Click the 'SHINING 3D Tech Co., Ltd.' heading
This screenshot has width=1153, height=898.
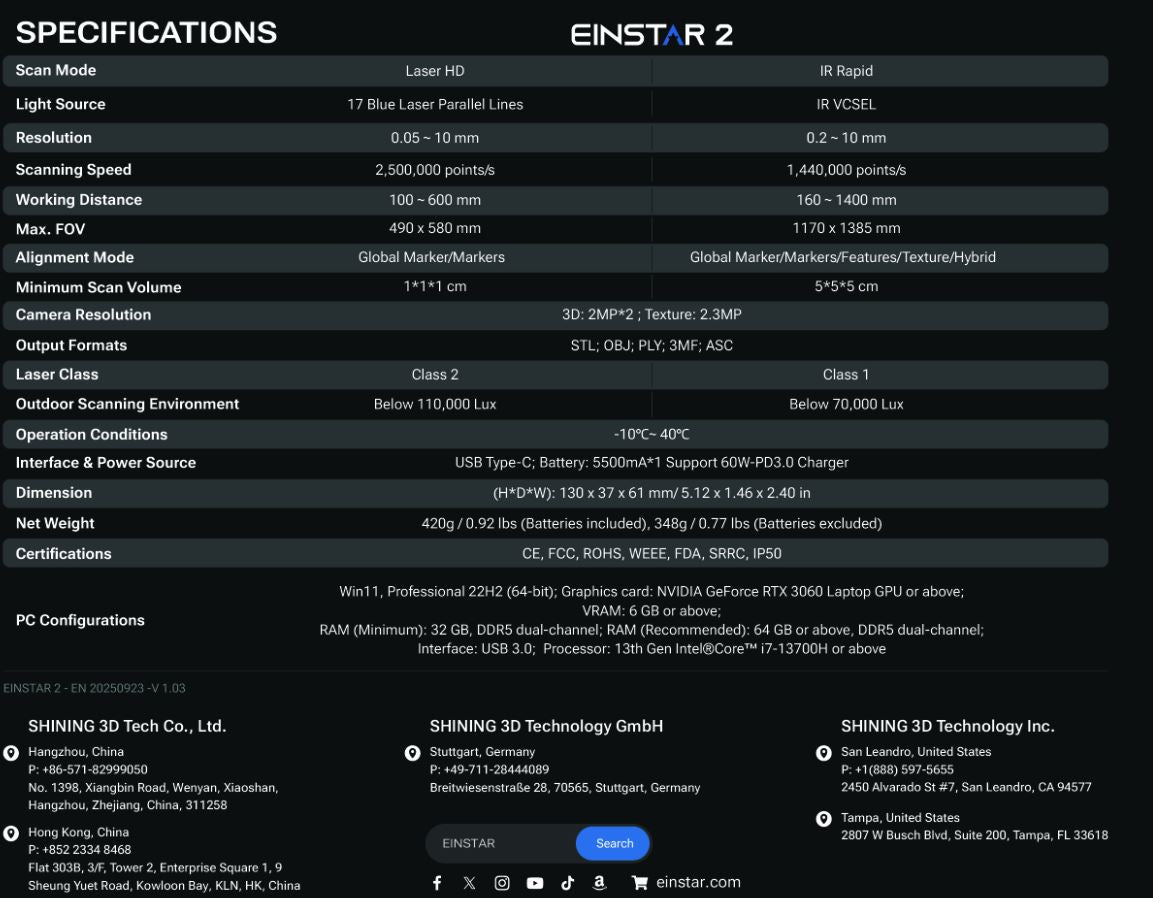click(126, 726)
